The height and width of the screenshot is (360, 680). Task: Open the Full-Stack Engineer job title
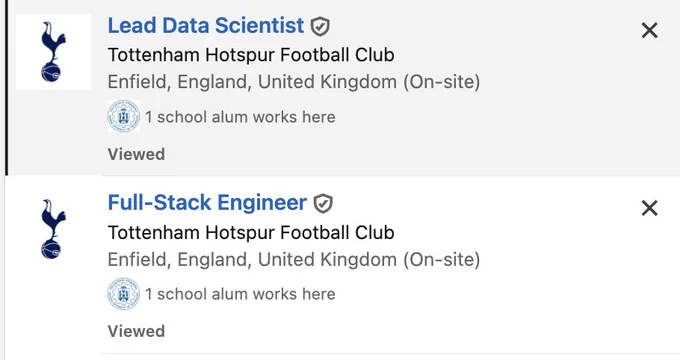(207, 203)
